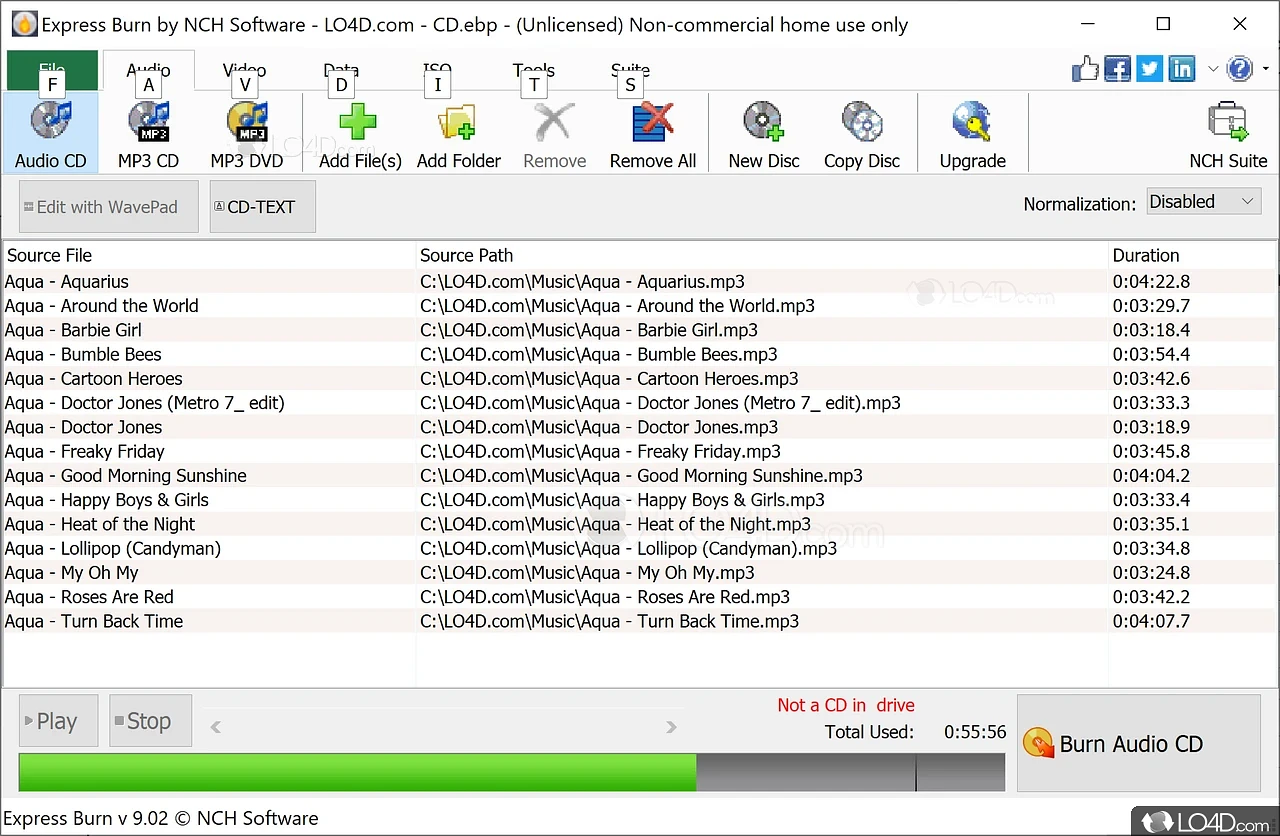
Task: Click the playback seek bar left arrow
Action: (215, 727)
